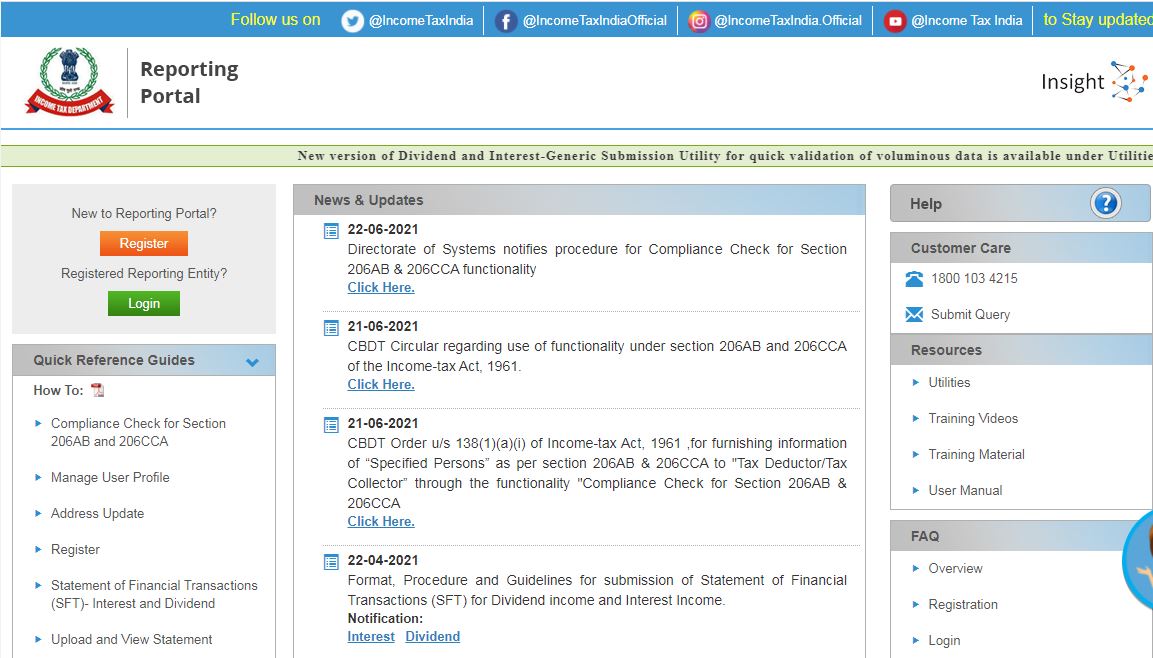Open the Instagram @IncomeTaxIndia.Official icon
This screenshot has height=658, width=1153.
[x=698, y=19]
